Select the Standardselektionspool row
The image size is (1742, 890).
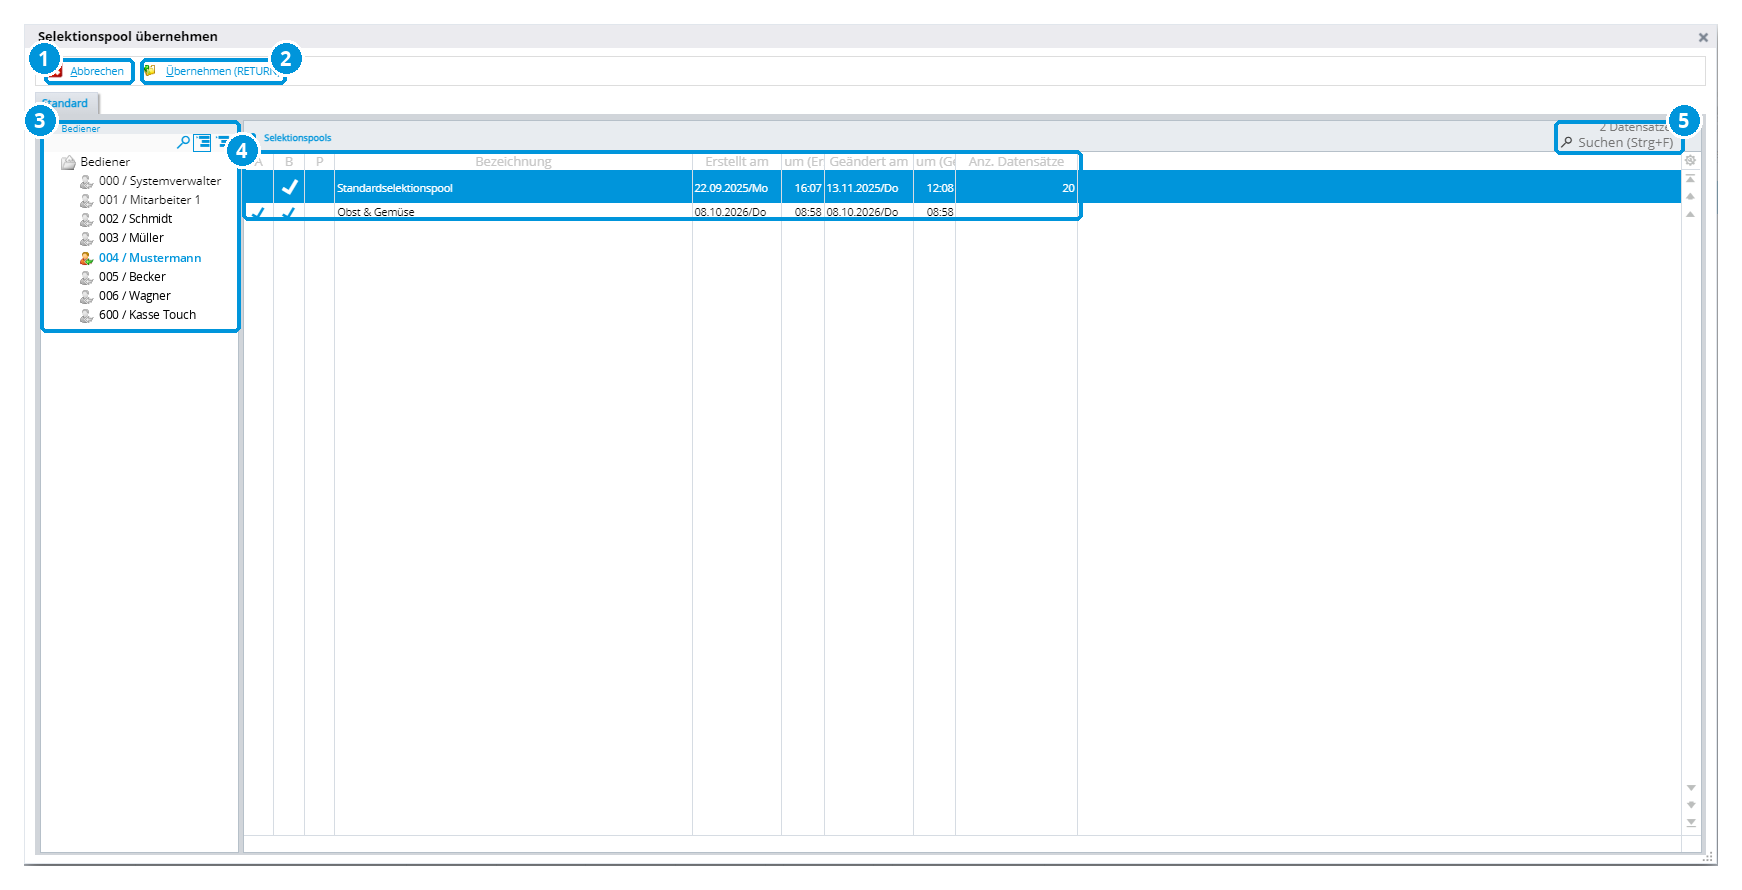point(961,188)
